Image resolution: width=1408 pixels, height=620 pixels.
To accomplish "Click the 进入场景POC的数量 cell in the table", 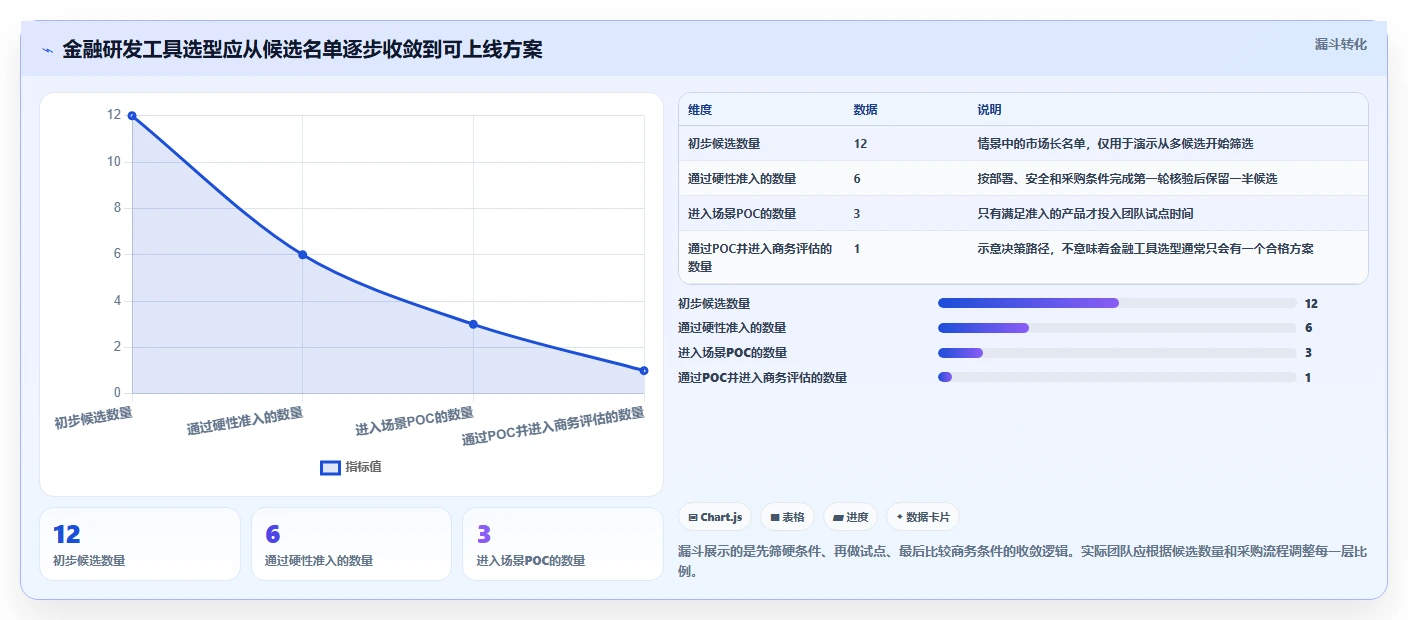I will [742, 214].
